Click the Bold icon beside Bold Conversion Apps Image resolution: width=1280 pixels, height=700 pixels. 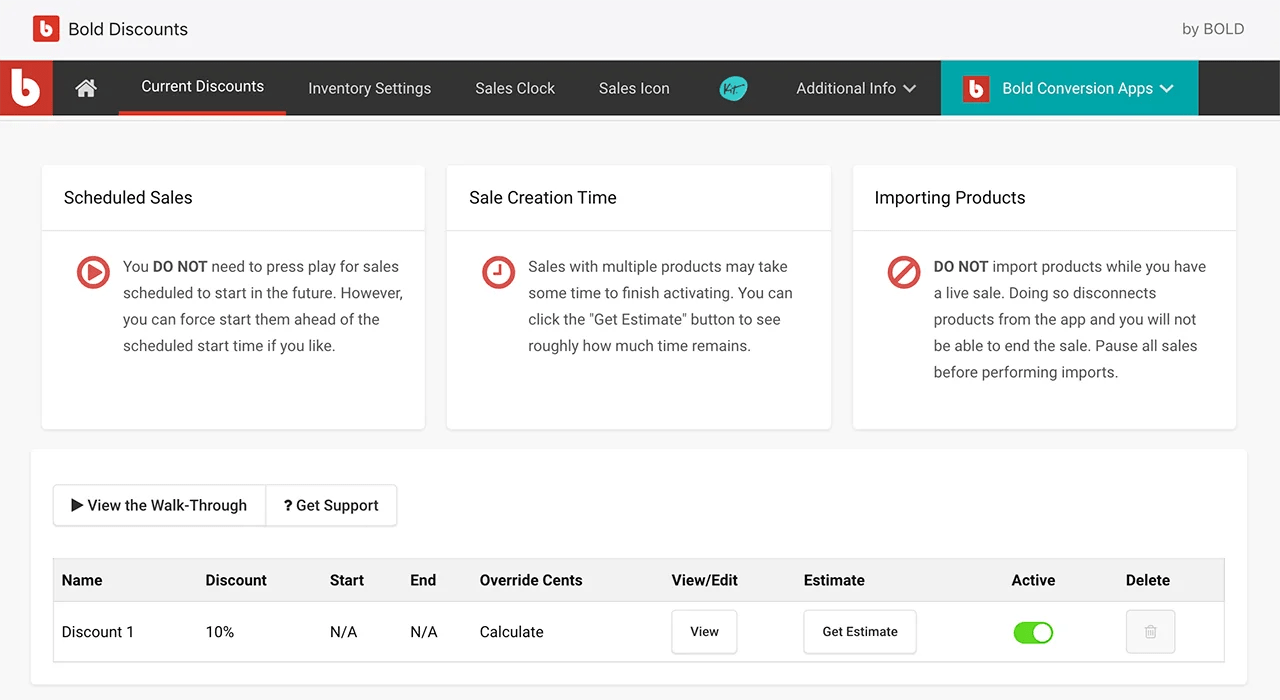pos(975,88)
